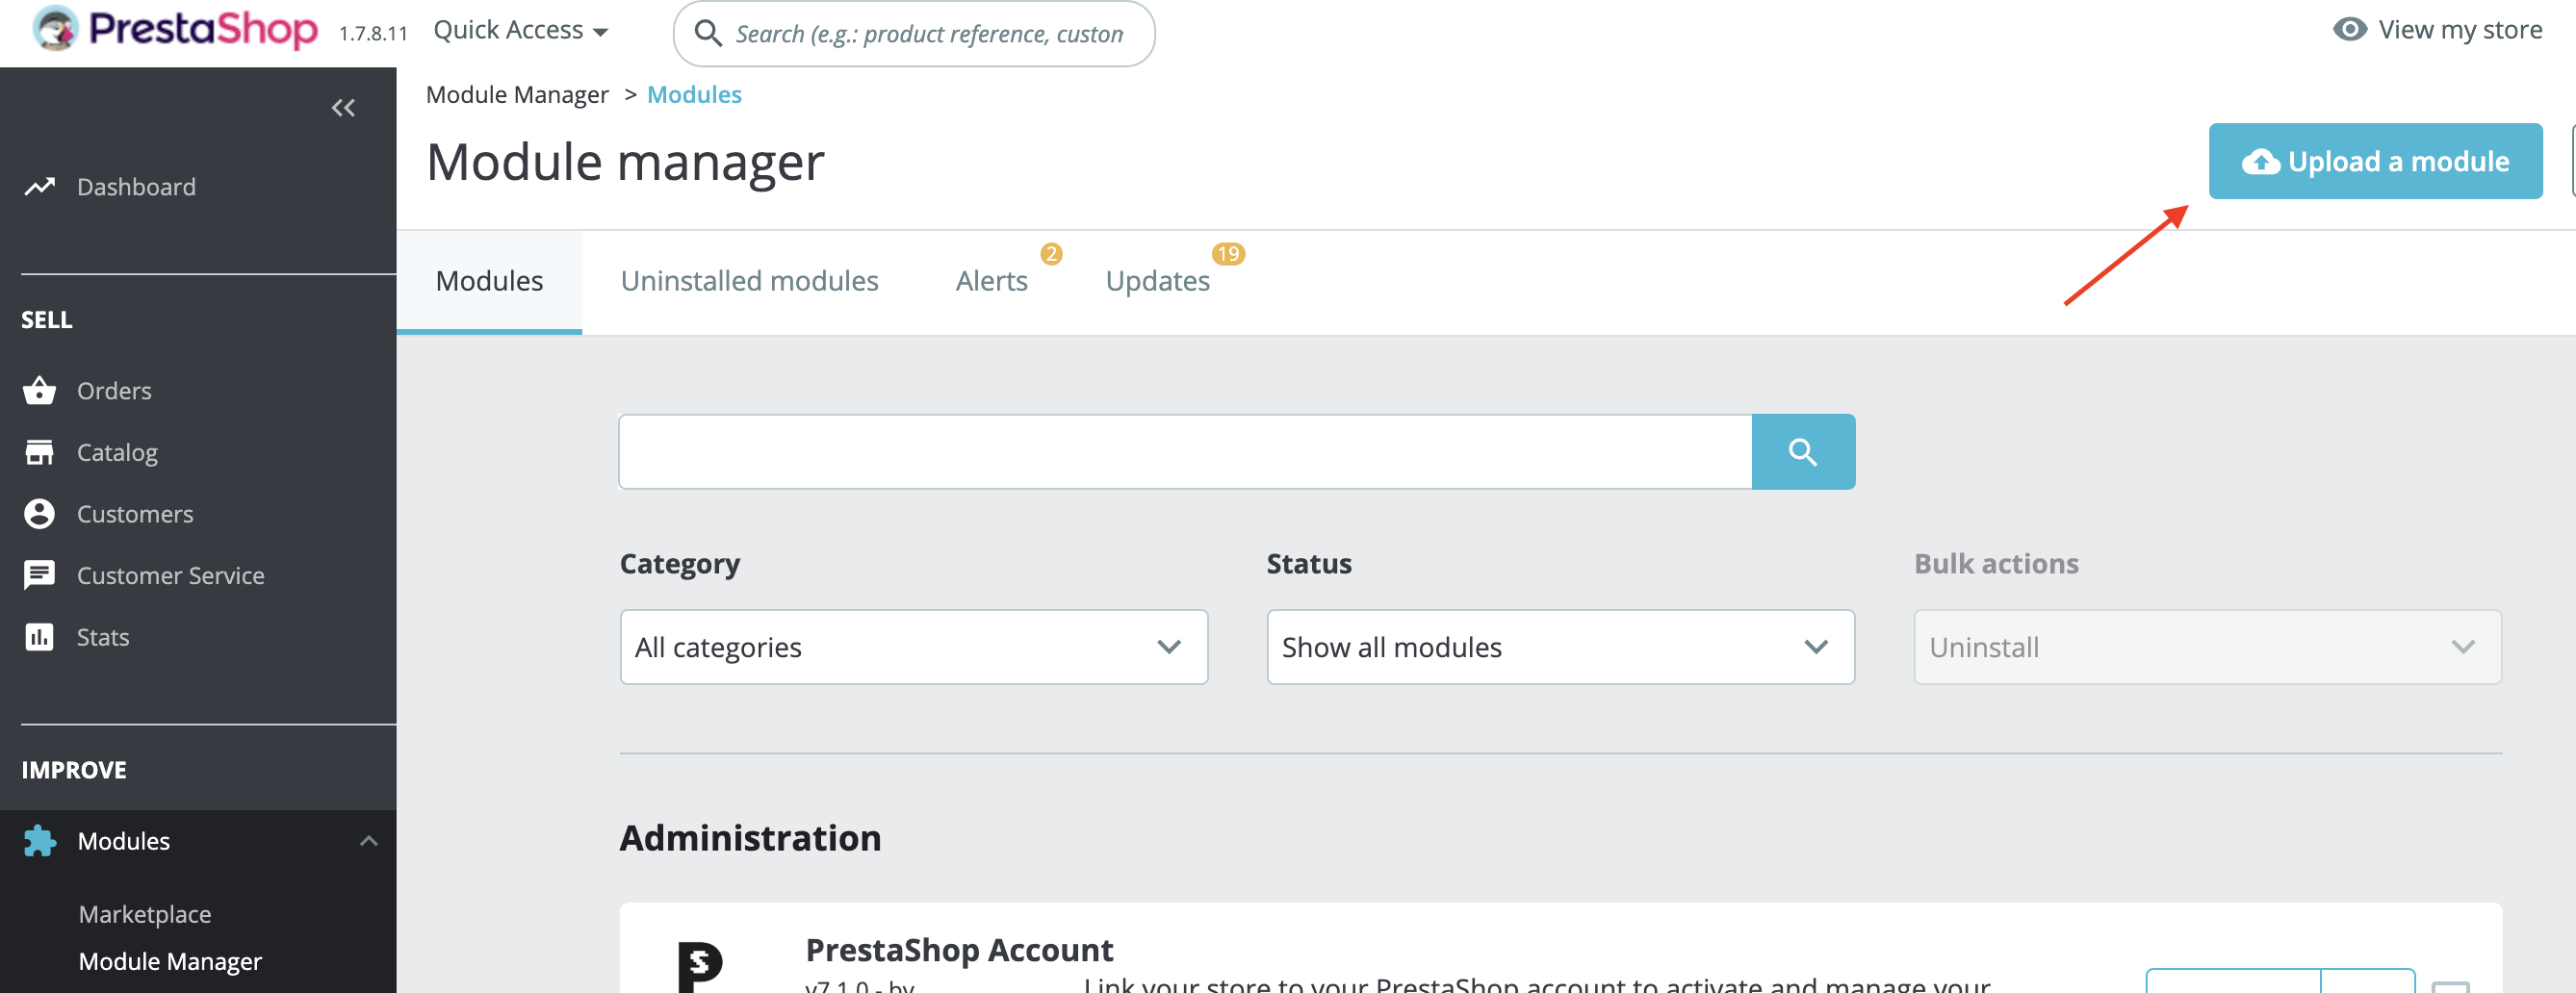Open the Updates tab showing 19 updates
Image resolution: width=2576 pixels, height=993 pixels.
click(x=1158, y=281)
